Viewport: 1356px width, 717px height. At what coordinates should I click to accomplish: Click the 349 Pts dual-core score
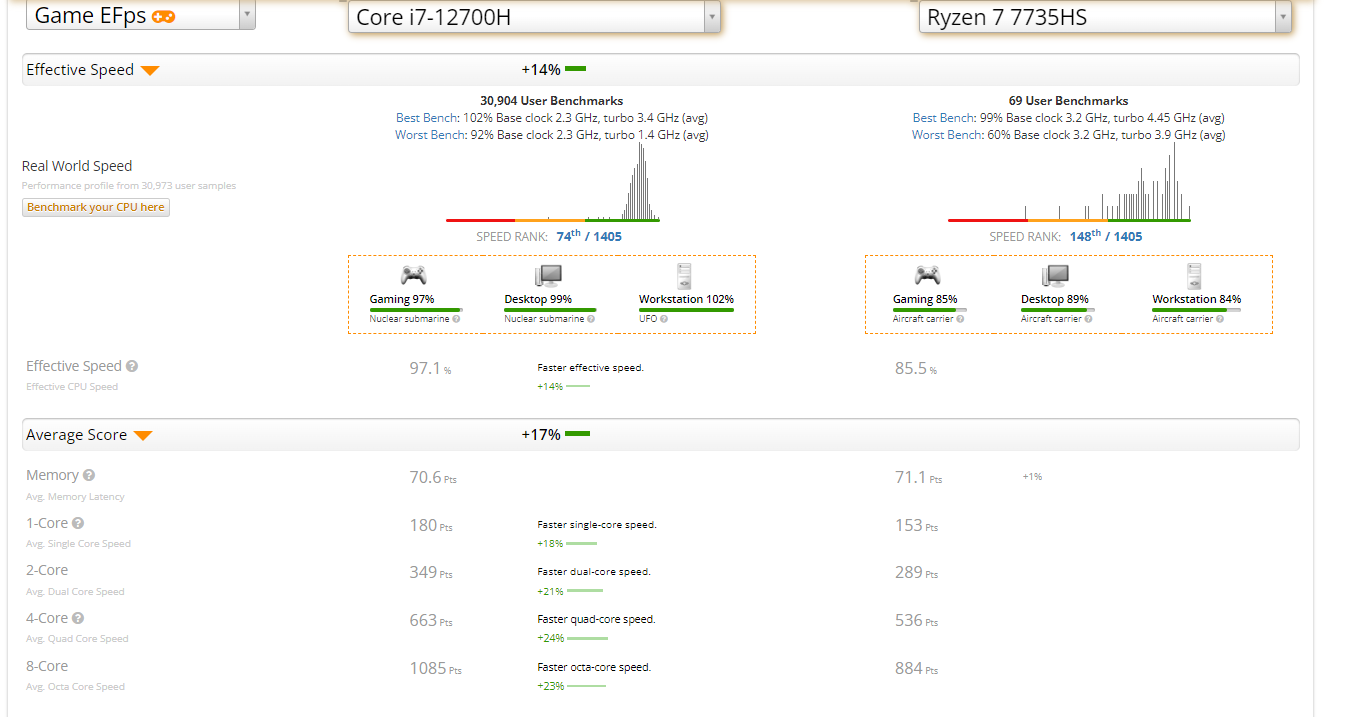pyautogui.click(x=431, y=573)
